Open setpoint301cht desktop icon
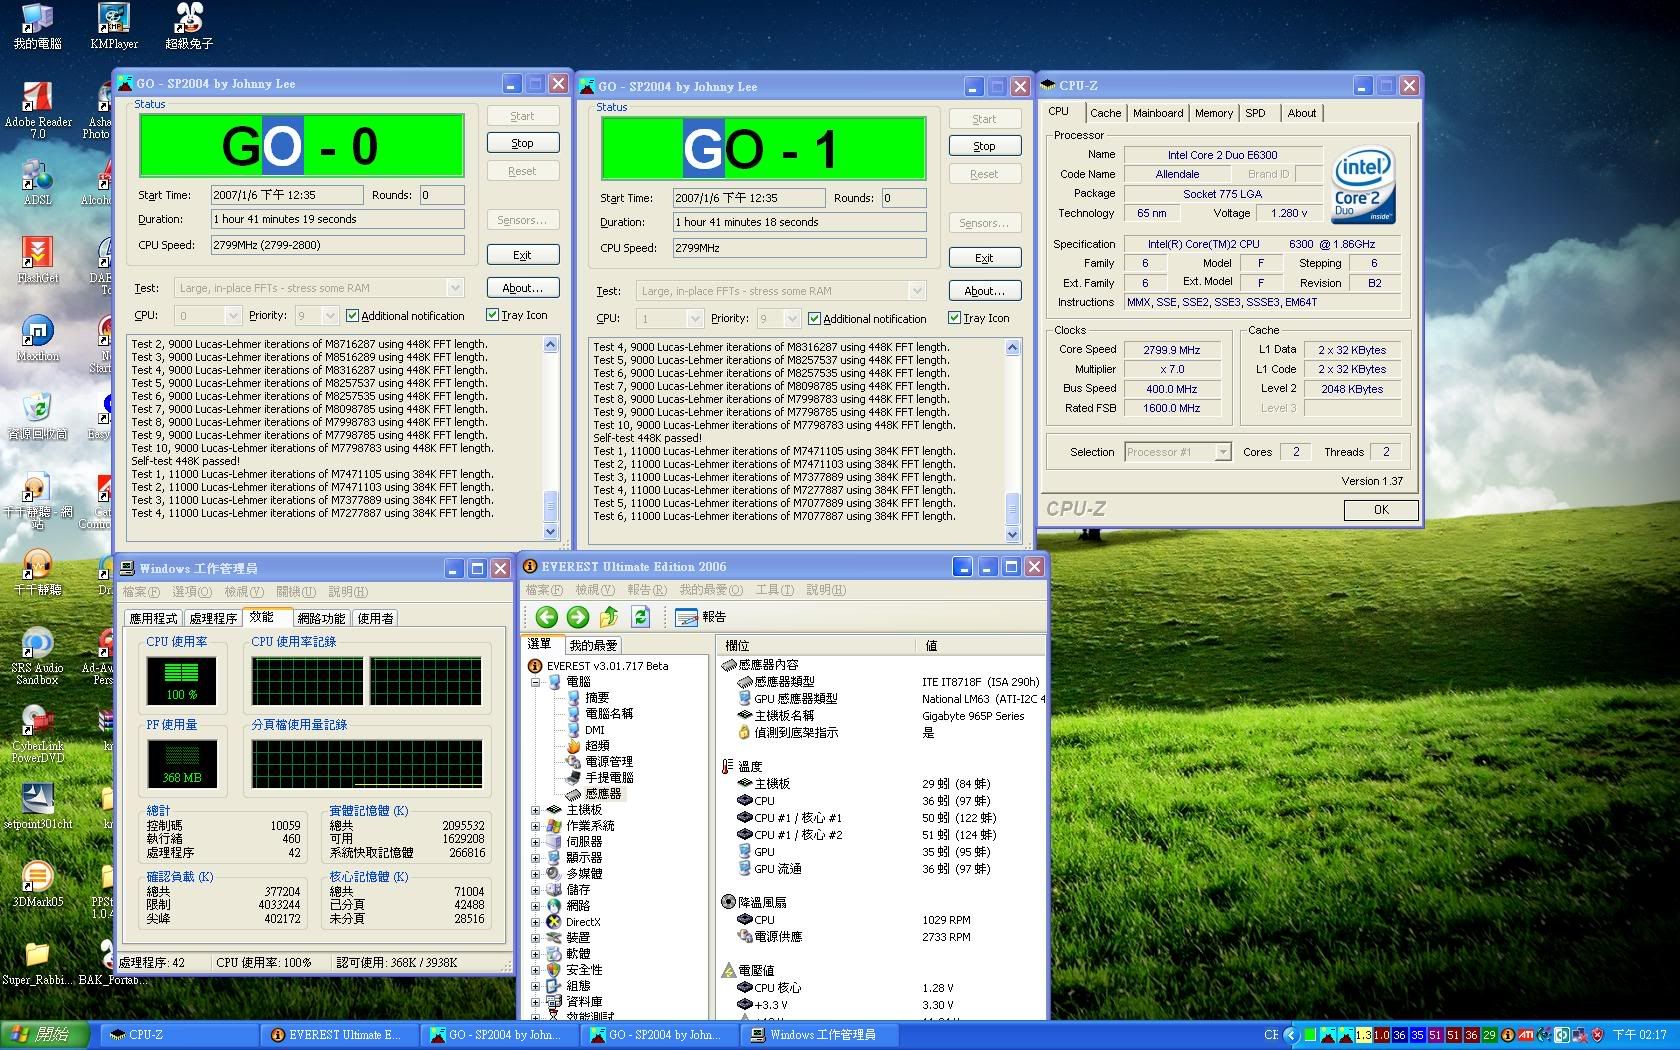The width and height of the screenshot is (1680, 1050). coord(38,806)
